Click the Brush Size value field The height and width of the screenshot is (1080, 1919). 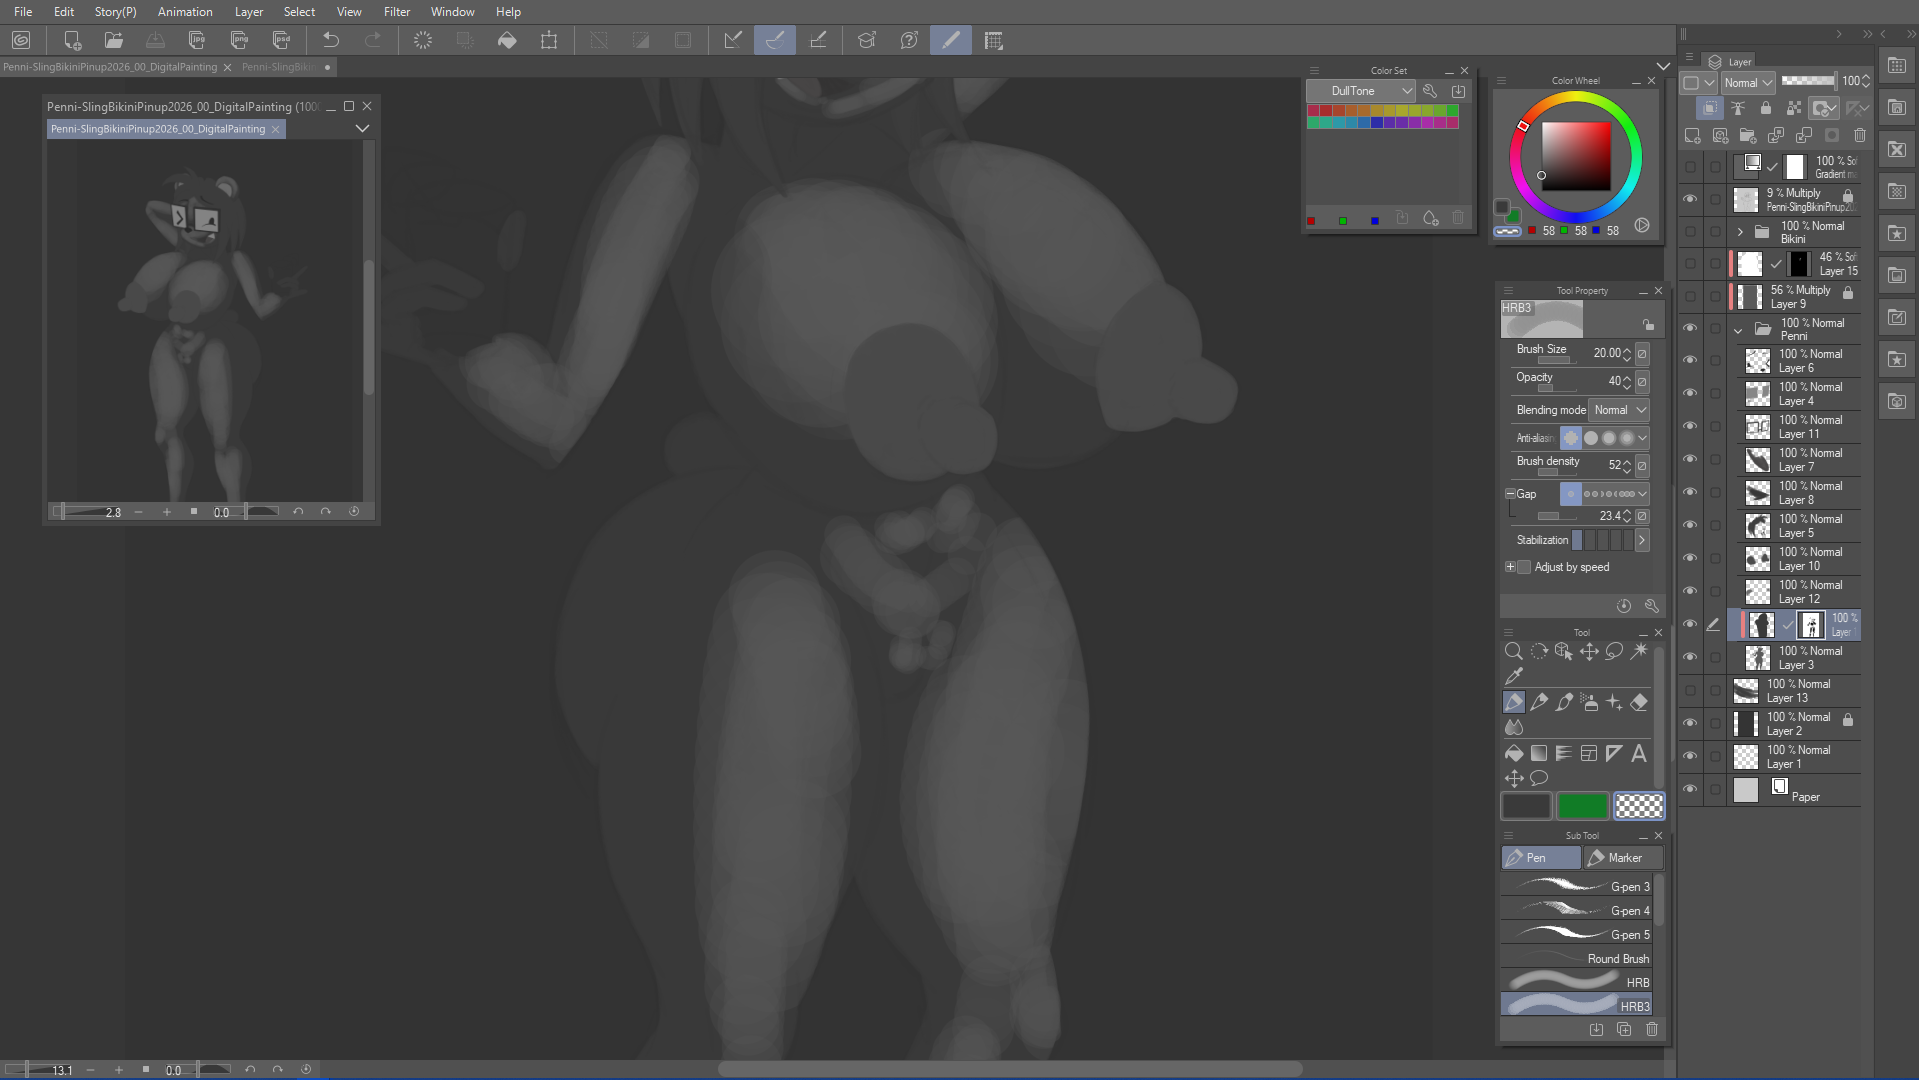point(1606,353)
